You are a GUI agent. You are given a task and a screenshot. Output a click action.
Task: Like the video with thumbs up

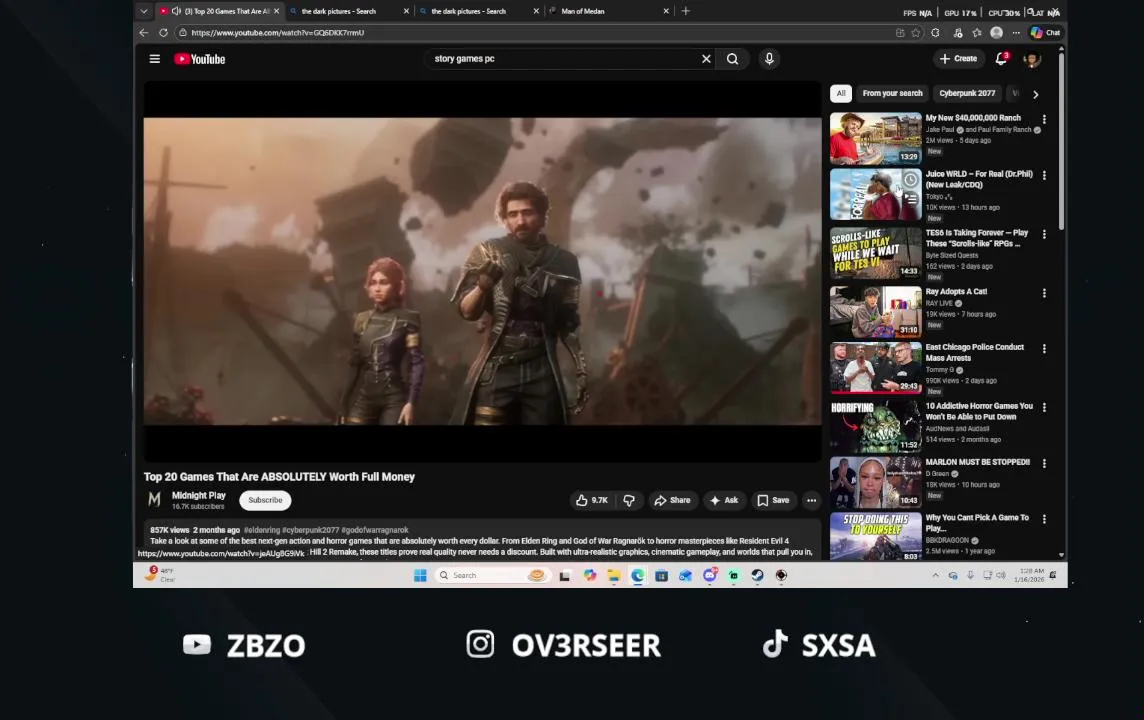[x=592, y=500]
